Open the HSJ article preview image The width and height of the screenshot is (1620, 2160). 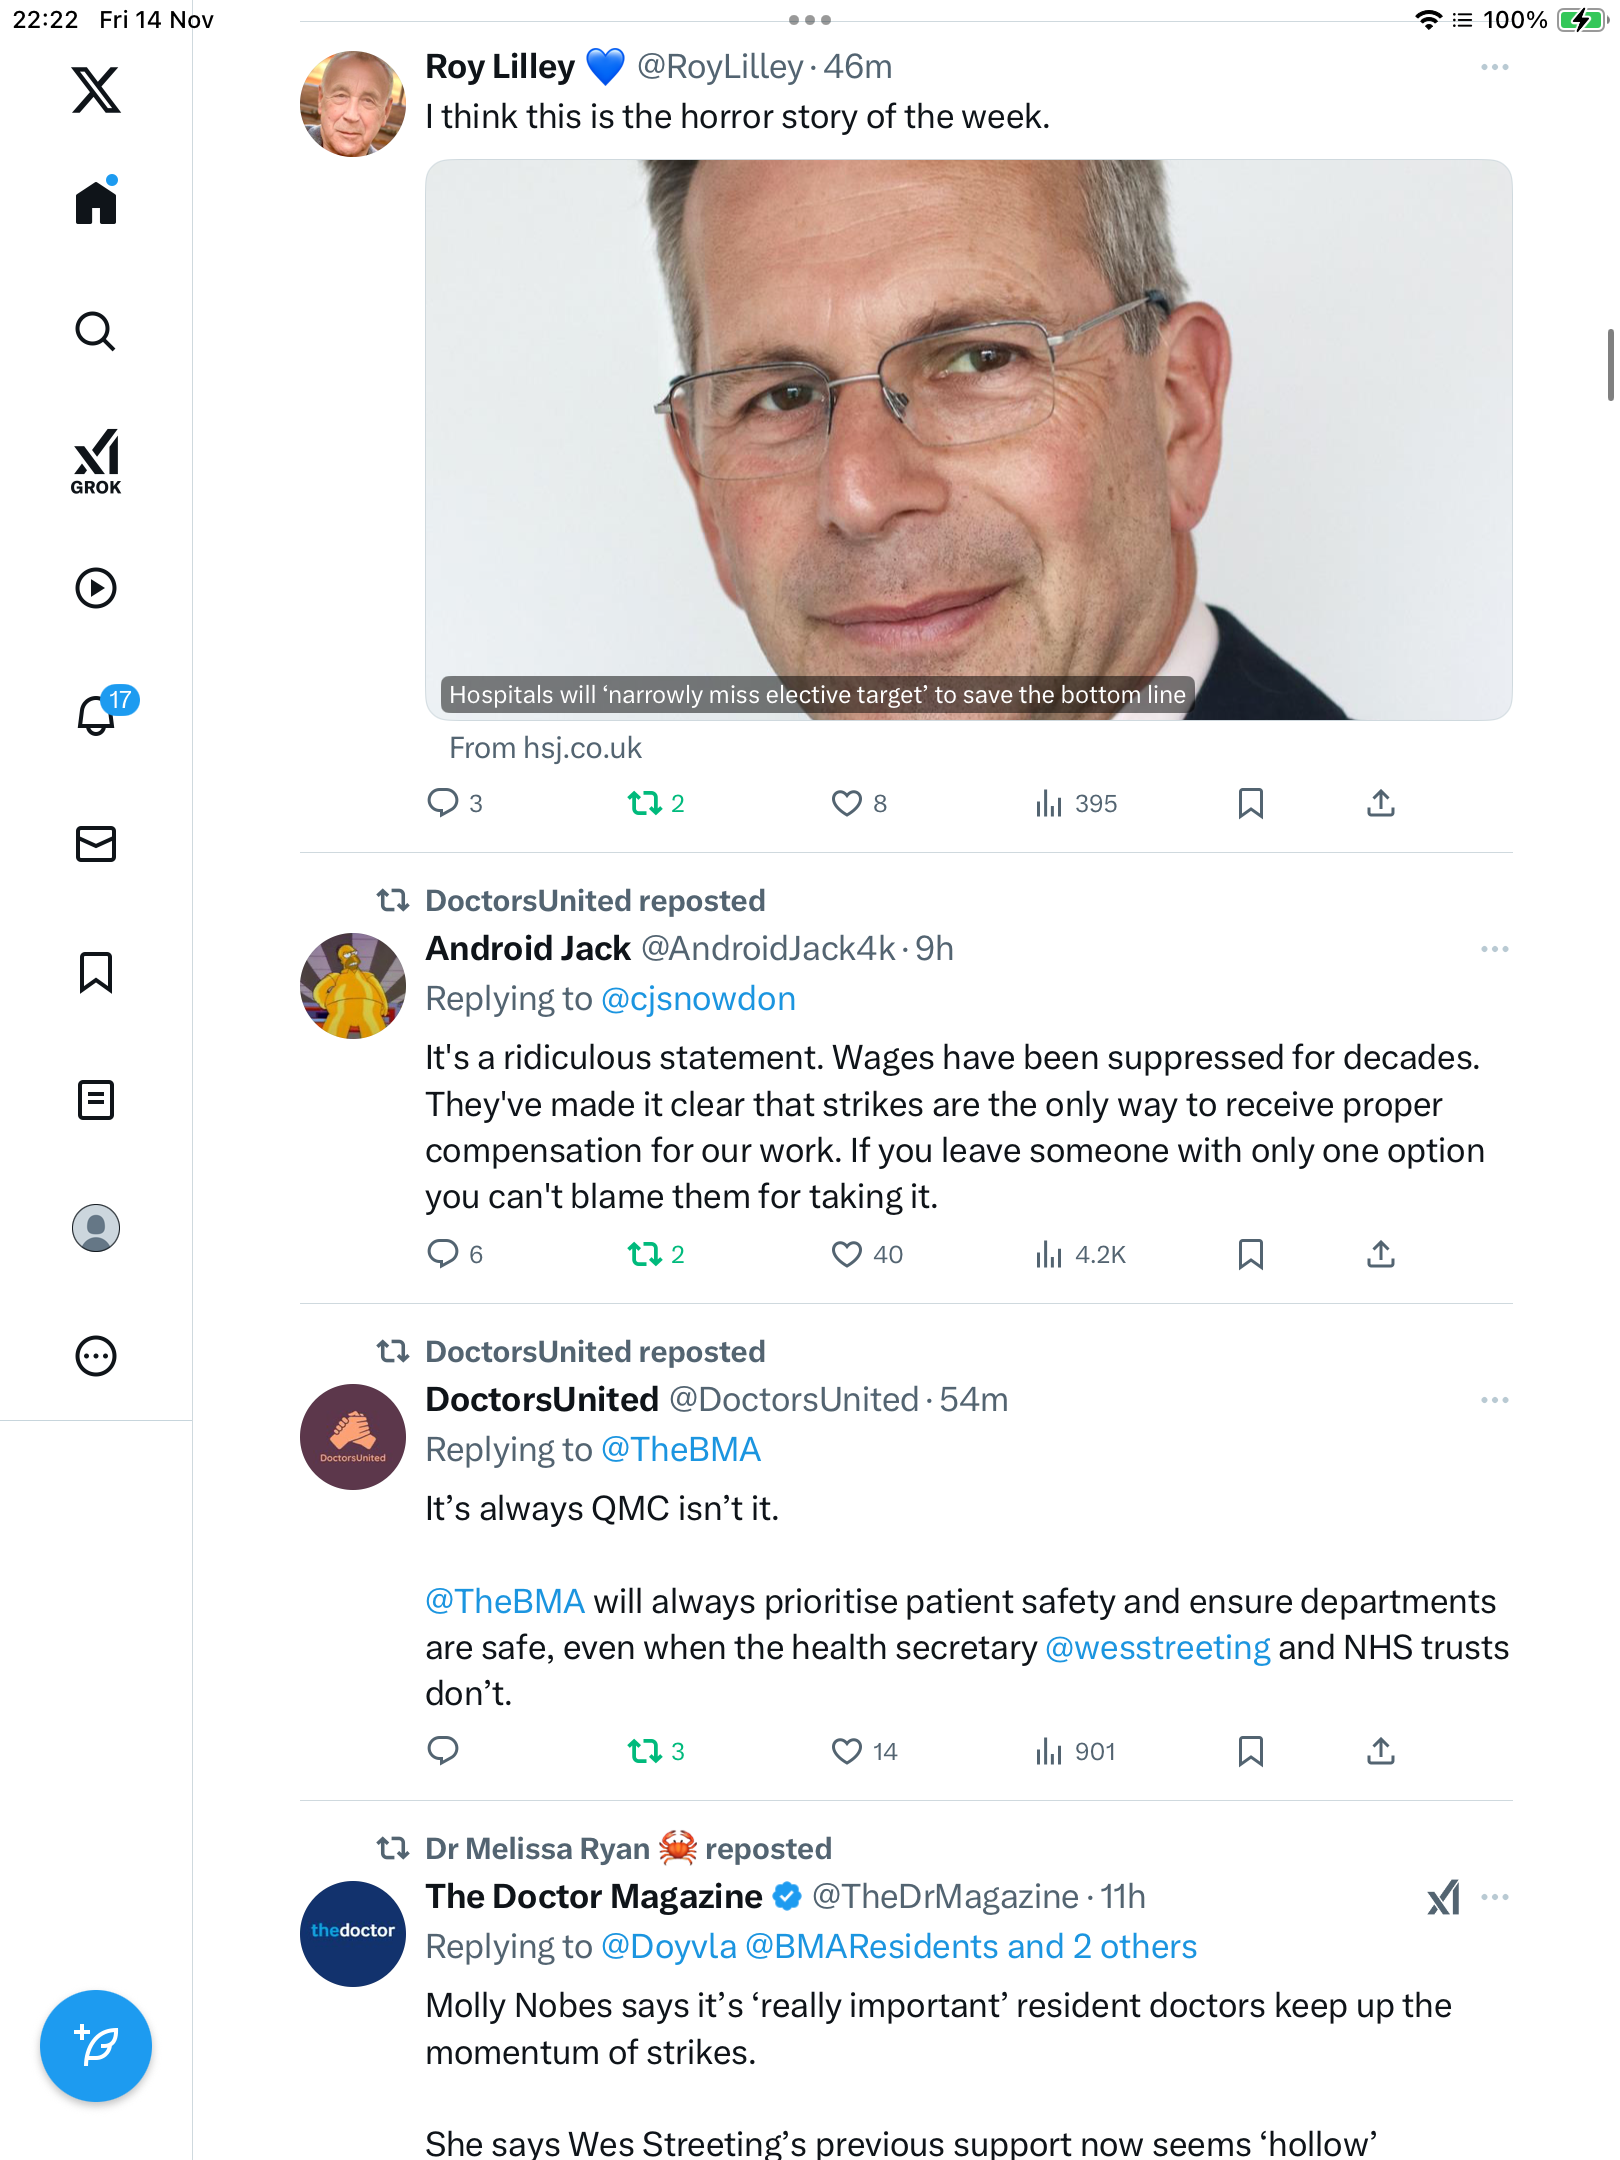point(968,440)
